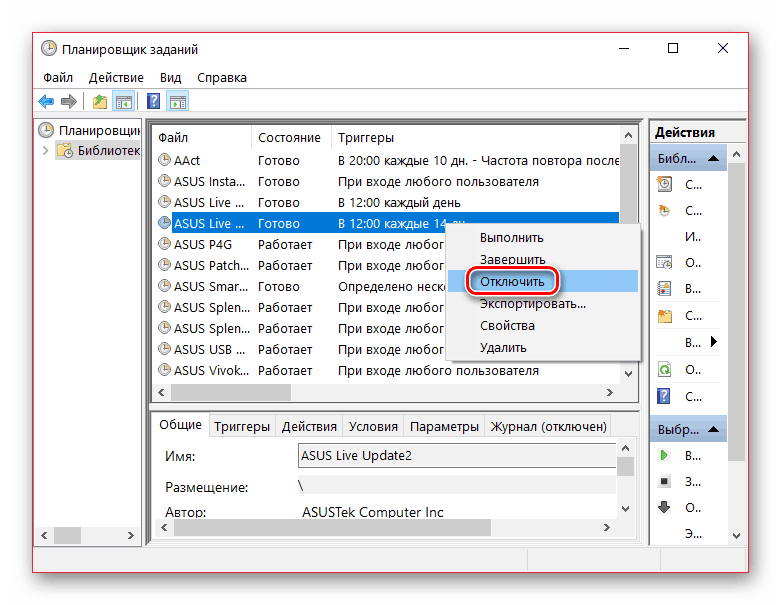The image size is (781, 605).
Task: Click the enable tasks history icon
Action: [x=664, y=288]
